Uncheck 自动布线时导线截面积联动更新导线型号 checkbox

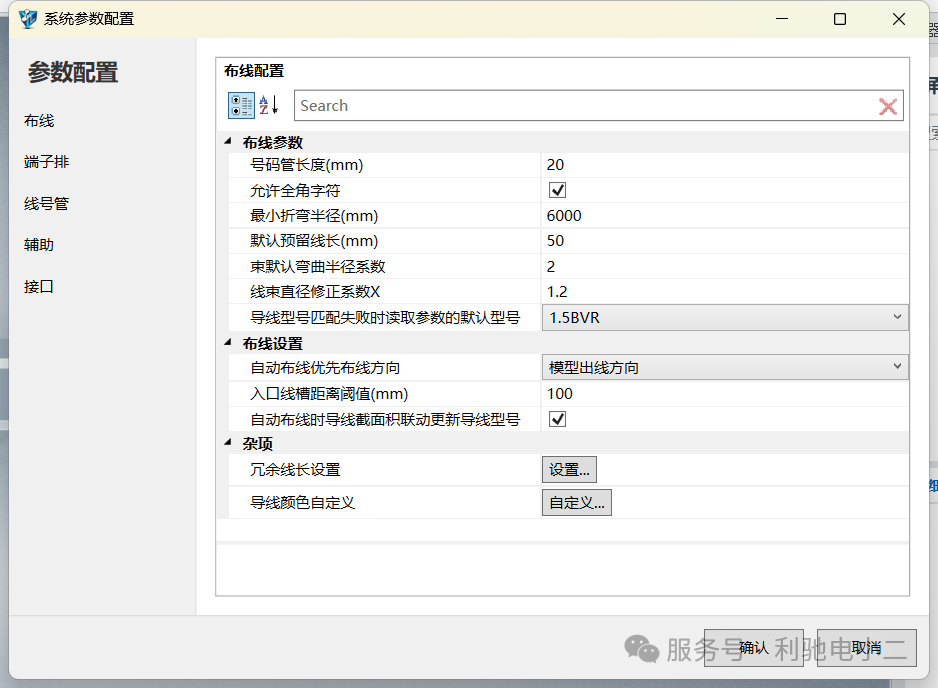pos(558,419)
